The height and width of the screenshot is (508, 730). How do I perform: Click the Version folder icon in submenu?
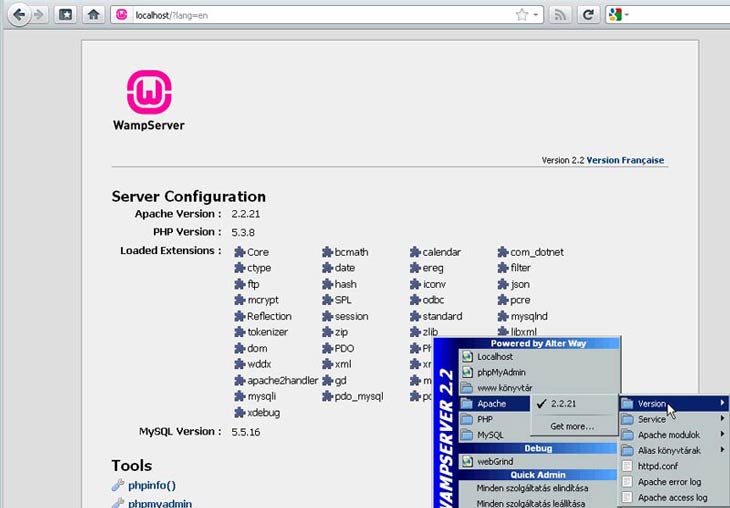pyautogui.click(x=627, y=404)
